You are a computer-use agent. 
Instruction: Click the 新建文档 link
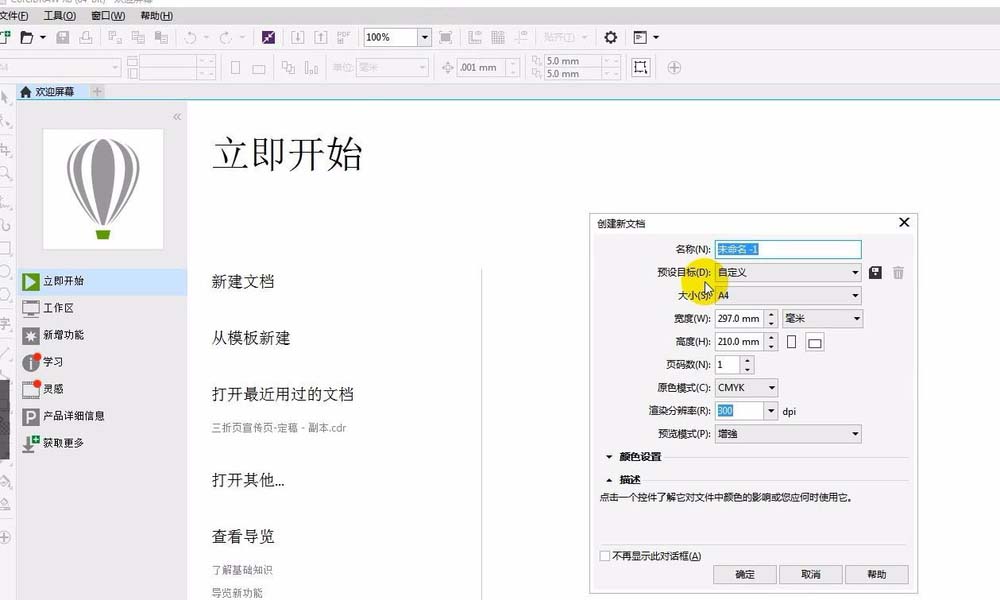click(x=243, y=282)
